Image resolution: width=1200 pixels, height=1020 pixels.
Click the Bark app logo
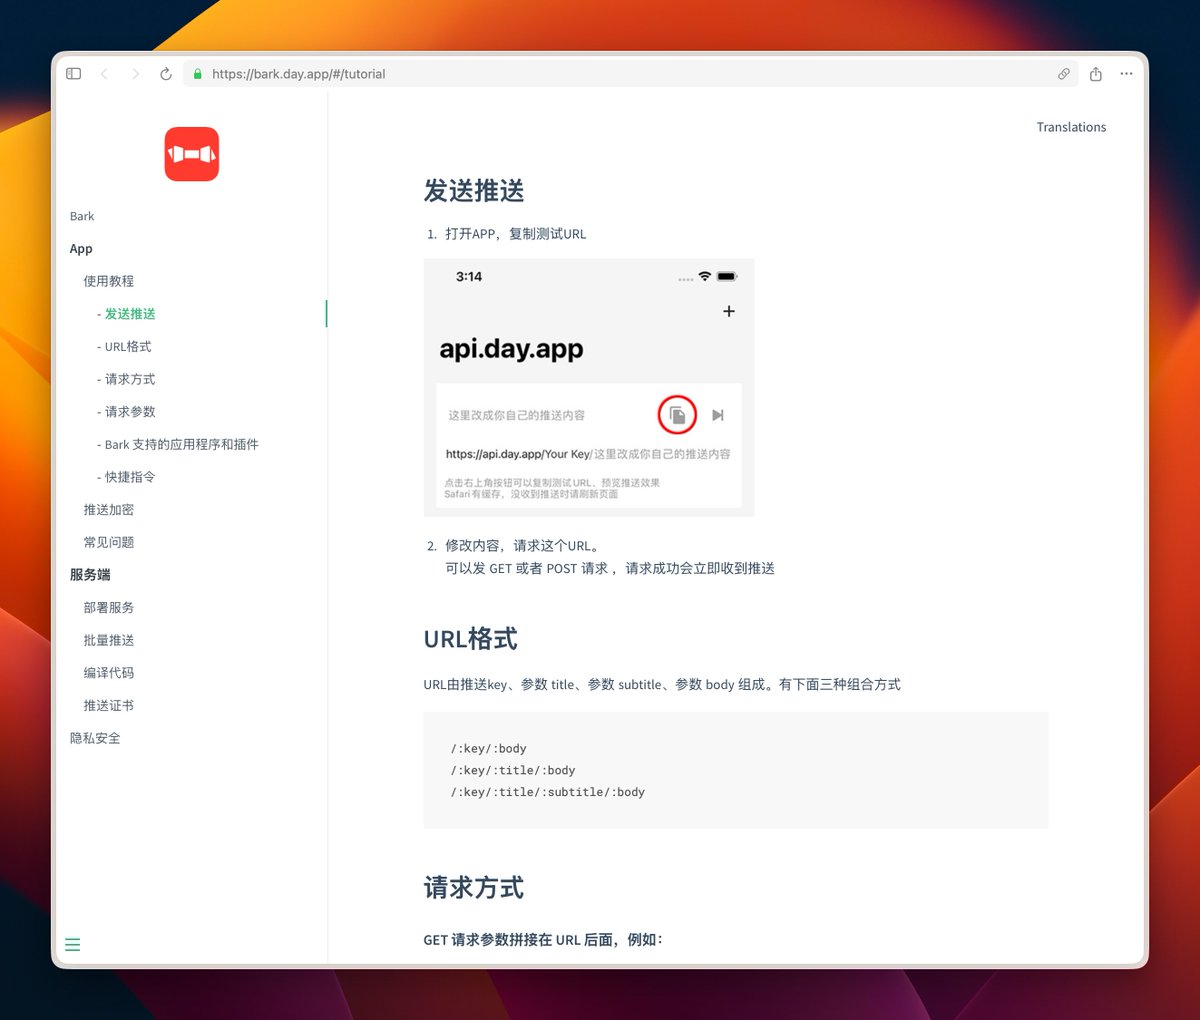pos(191,153)
